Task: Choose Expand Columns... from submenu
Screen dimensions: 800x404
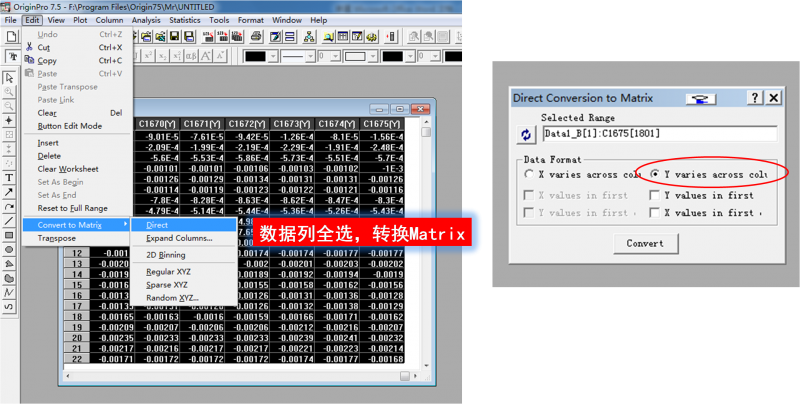Action: (x=184, y=238)
